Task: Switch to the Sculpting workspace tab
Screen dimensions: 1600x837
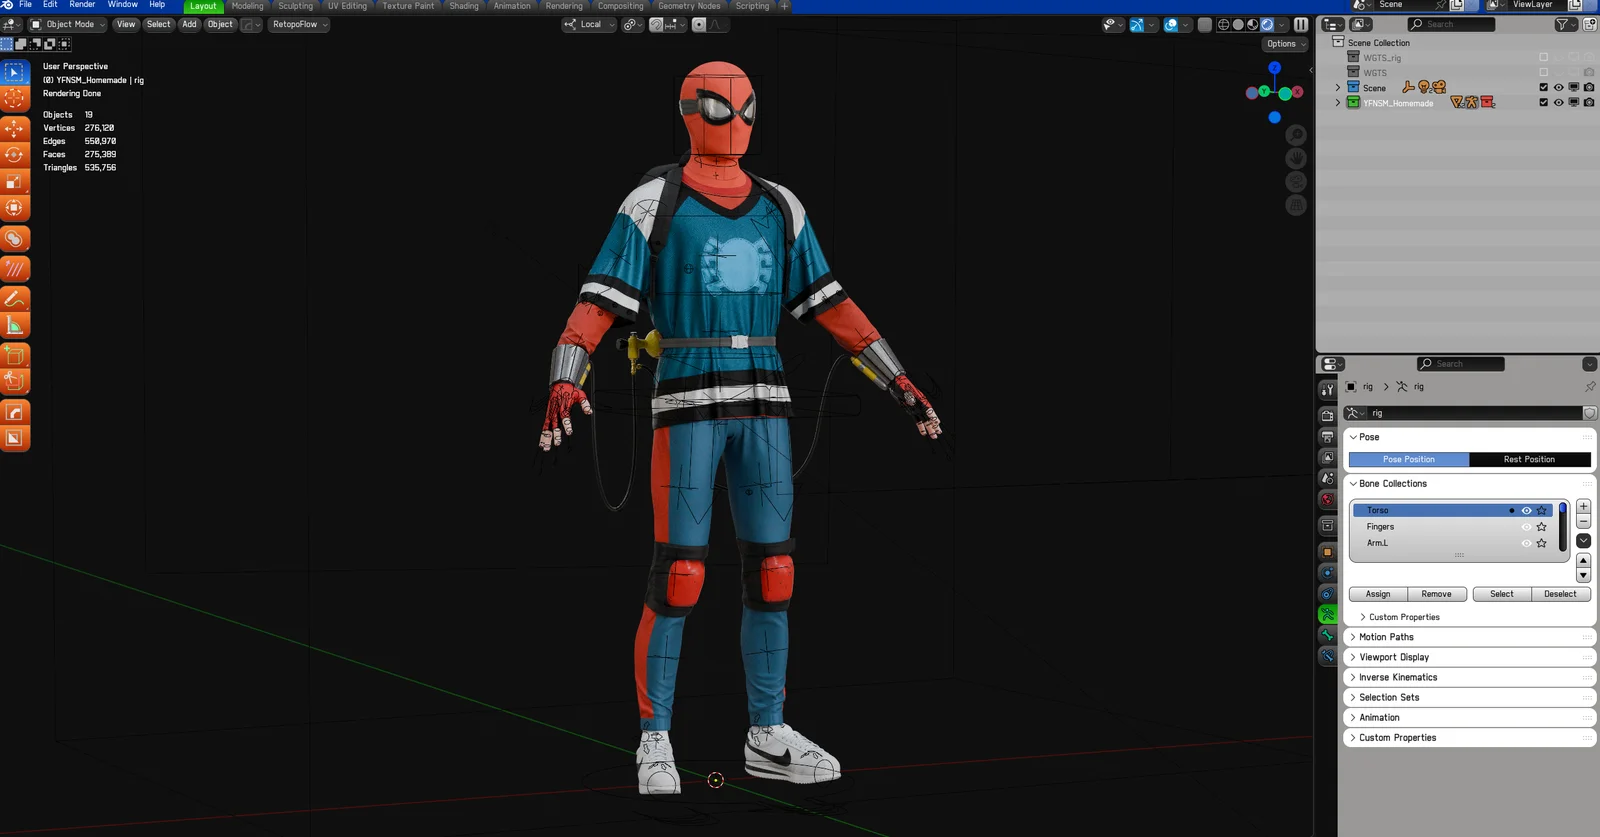Action: tap(295, 6)
